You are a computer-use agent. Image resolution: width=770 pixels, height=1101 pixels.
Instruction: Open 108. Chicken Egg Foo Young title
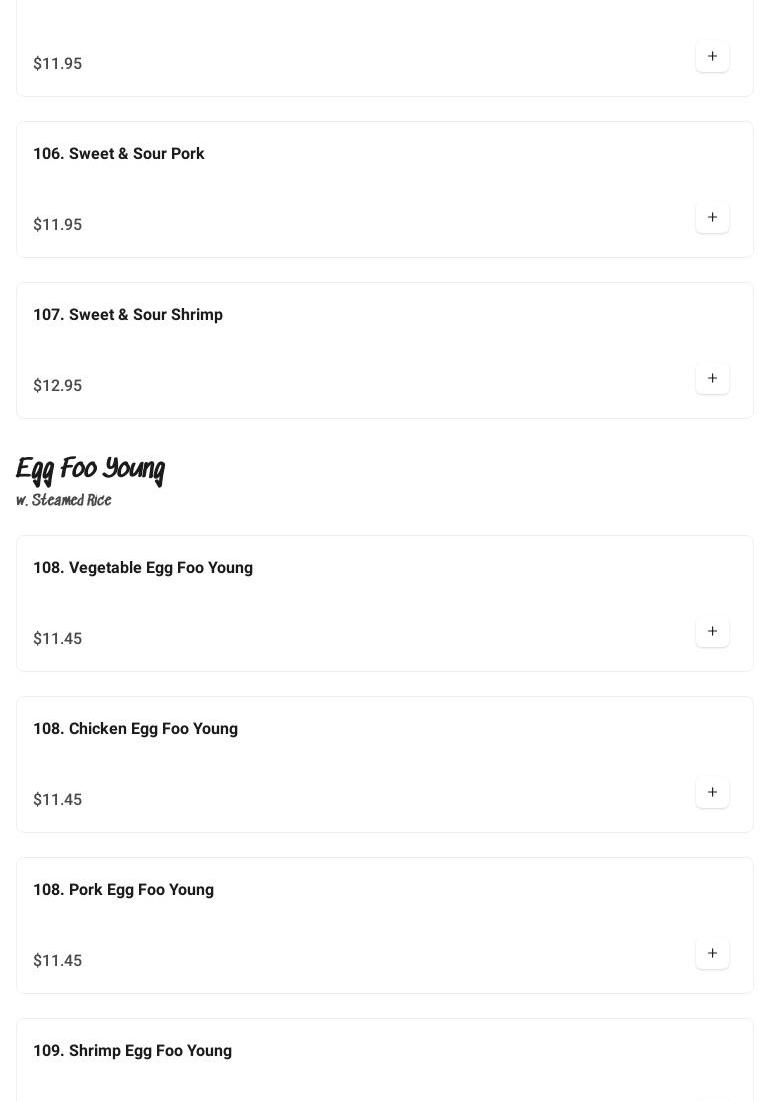pos(135,729)
